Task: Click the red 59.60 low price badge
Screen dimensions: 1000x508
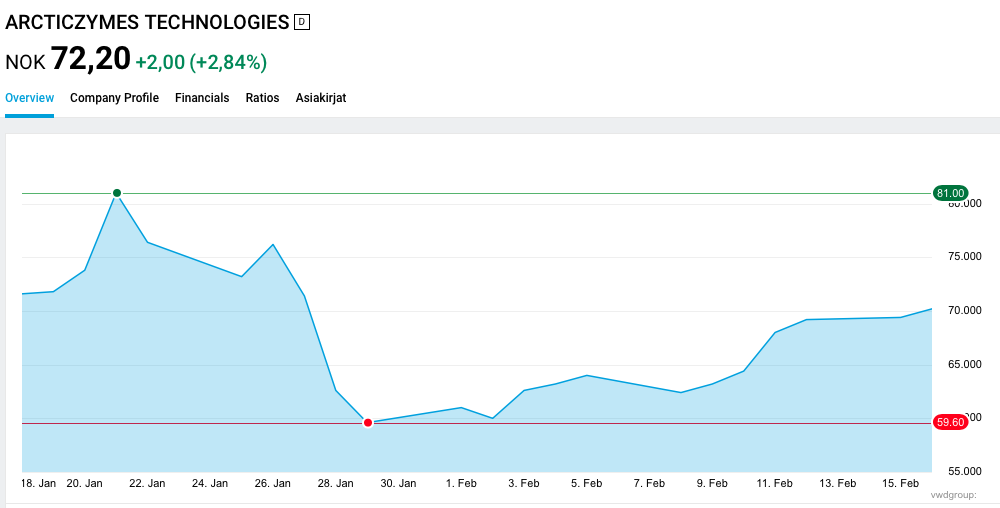Action: tap(950, 423)
